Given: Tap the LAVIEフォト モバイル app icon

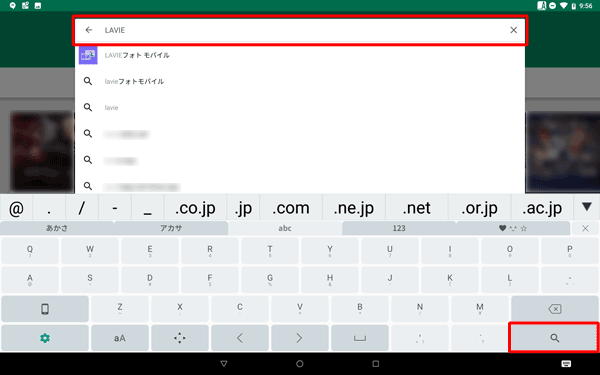Looking at the screenshot, I should [88, 55].
